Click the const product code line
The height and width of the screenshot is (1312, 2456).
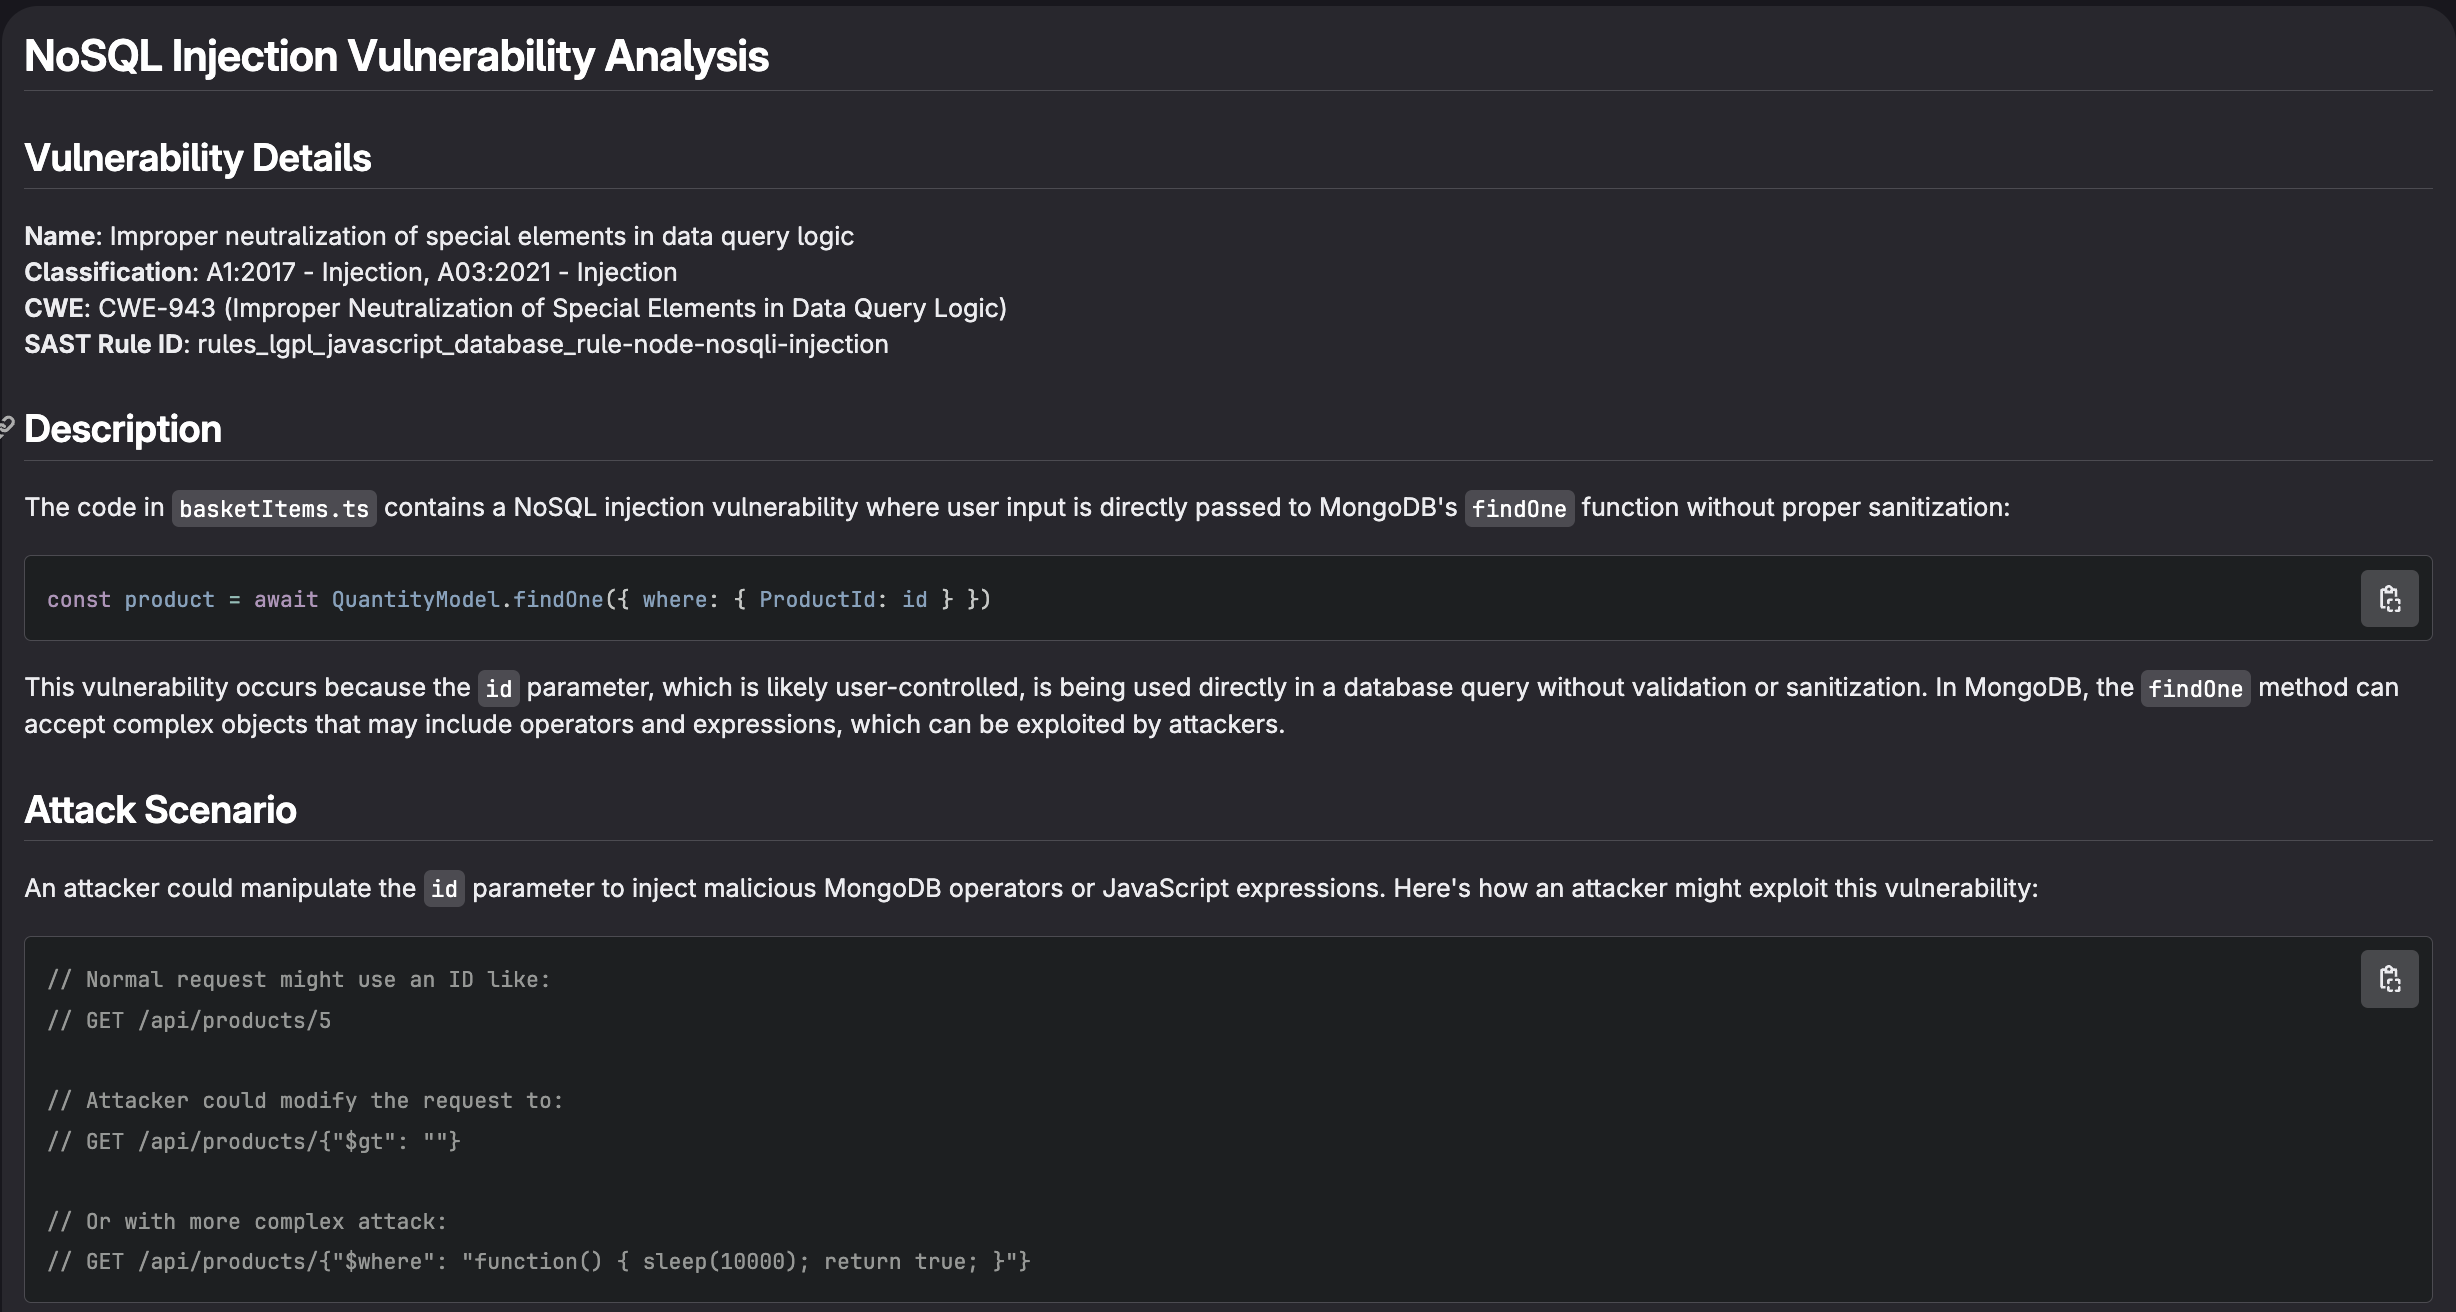pyautogui.click(x=518, y=599)
